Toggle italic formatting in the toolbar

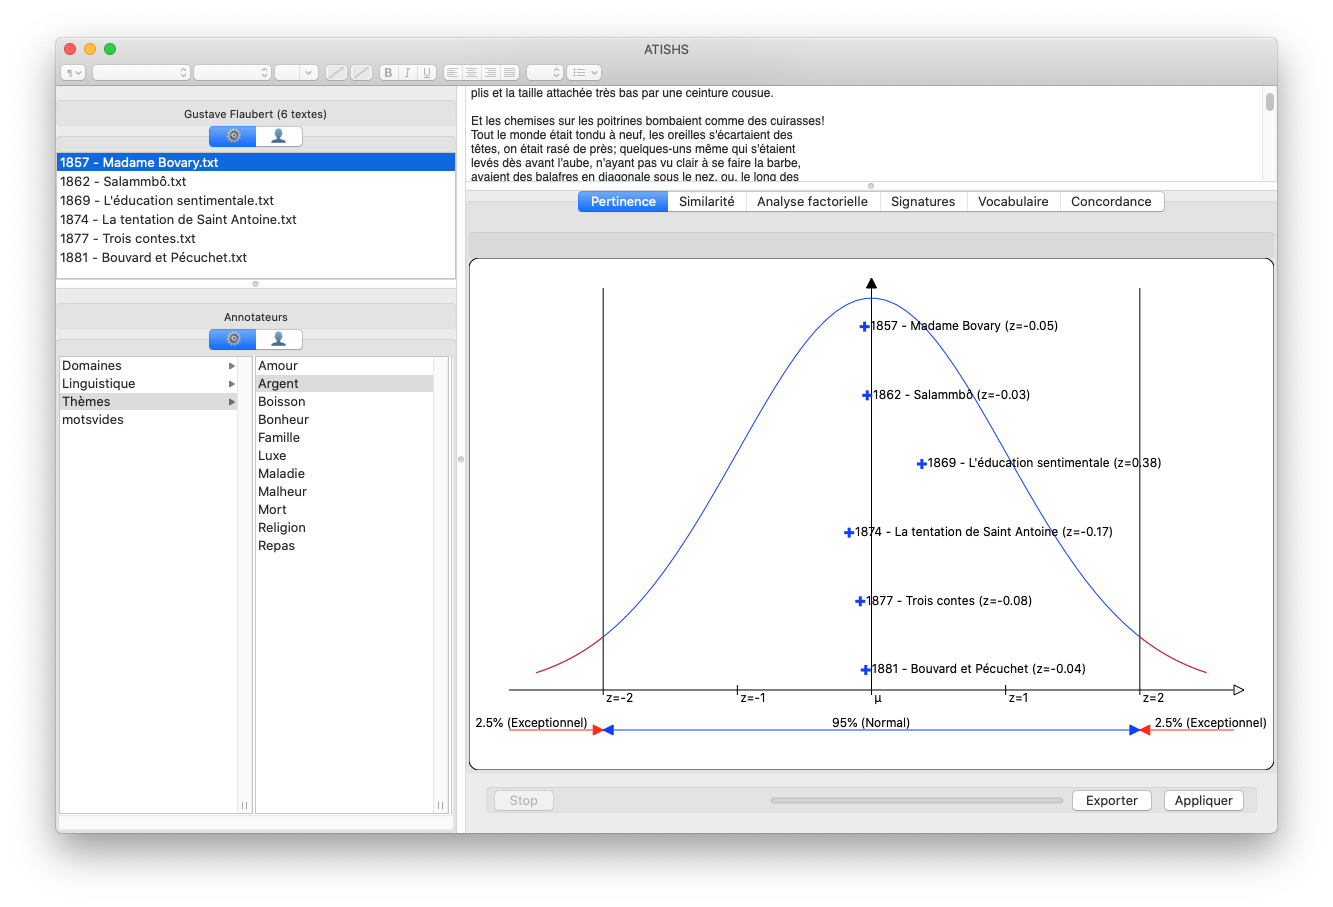click(407, 73)
